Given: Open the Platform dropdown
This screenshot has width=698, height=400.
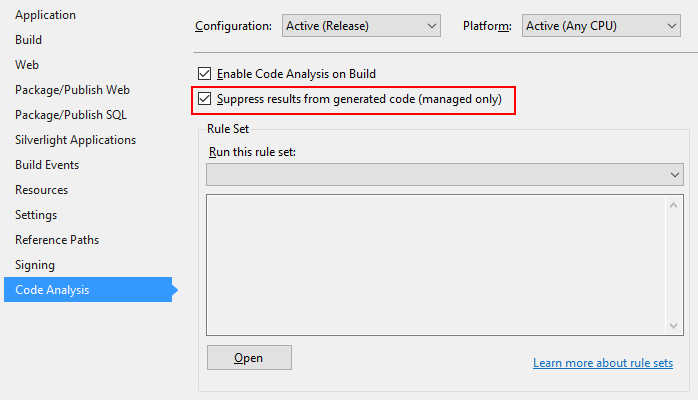Looking at the screenshot, I should pyautogui.click(x=600, y=25).
